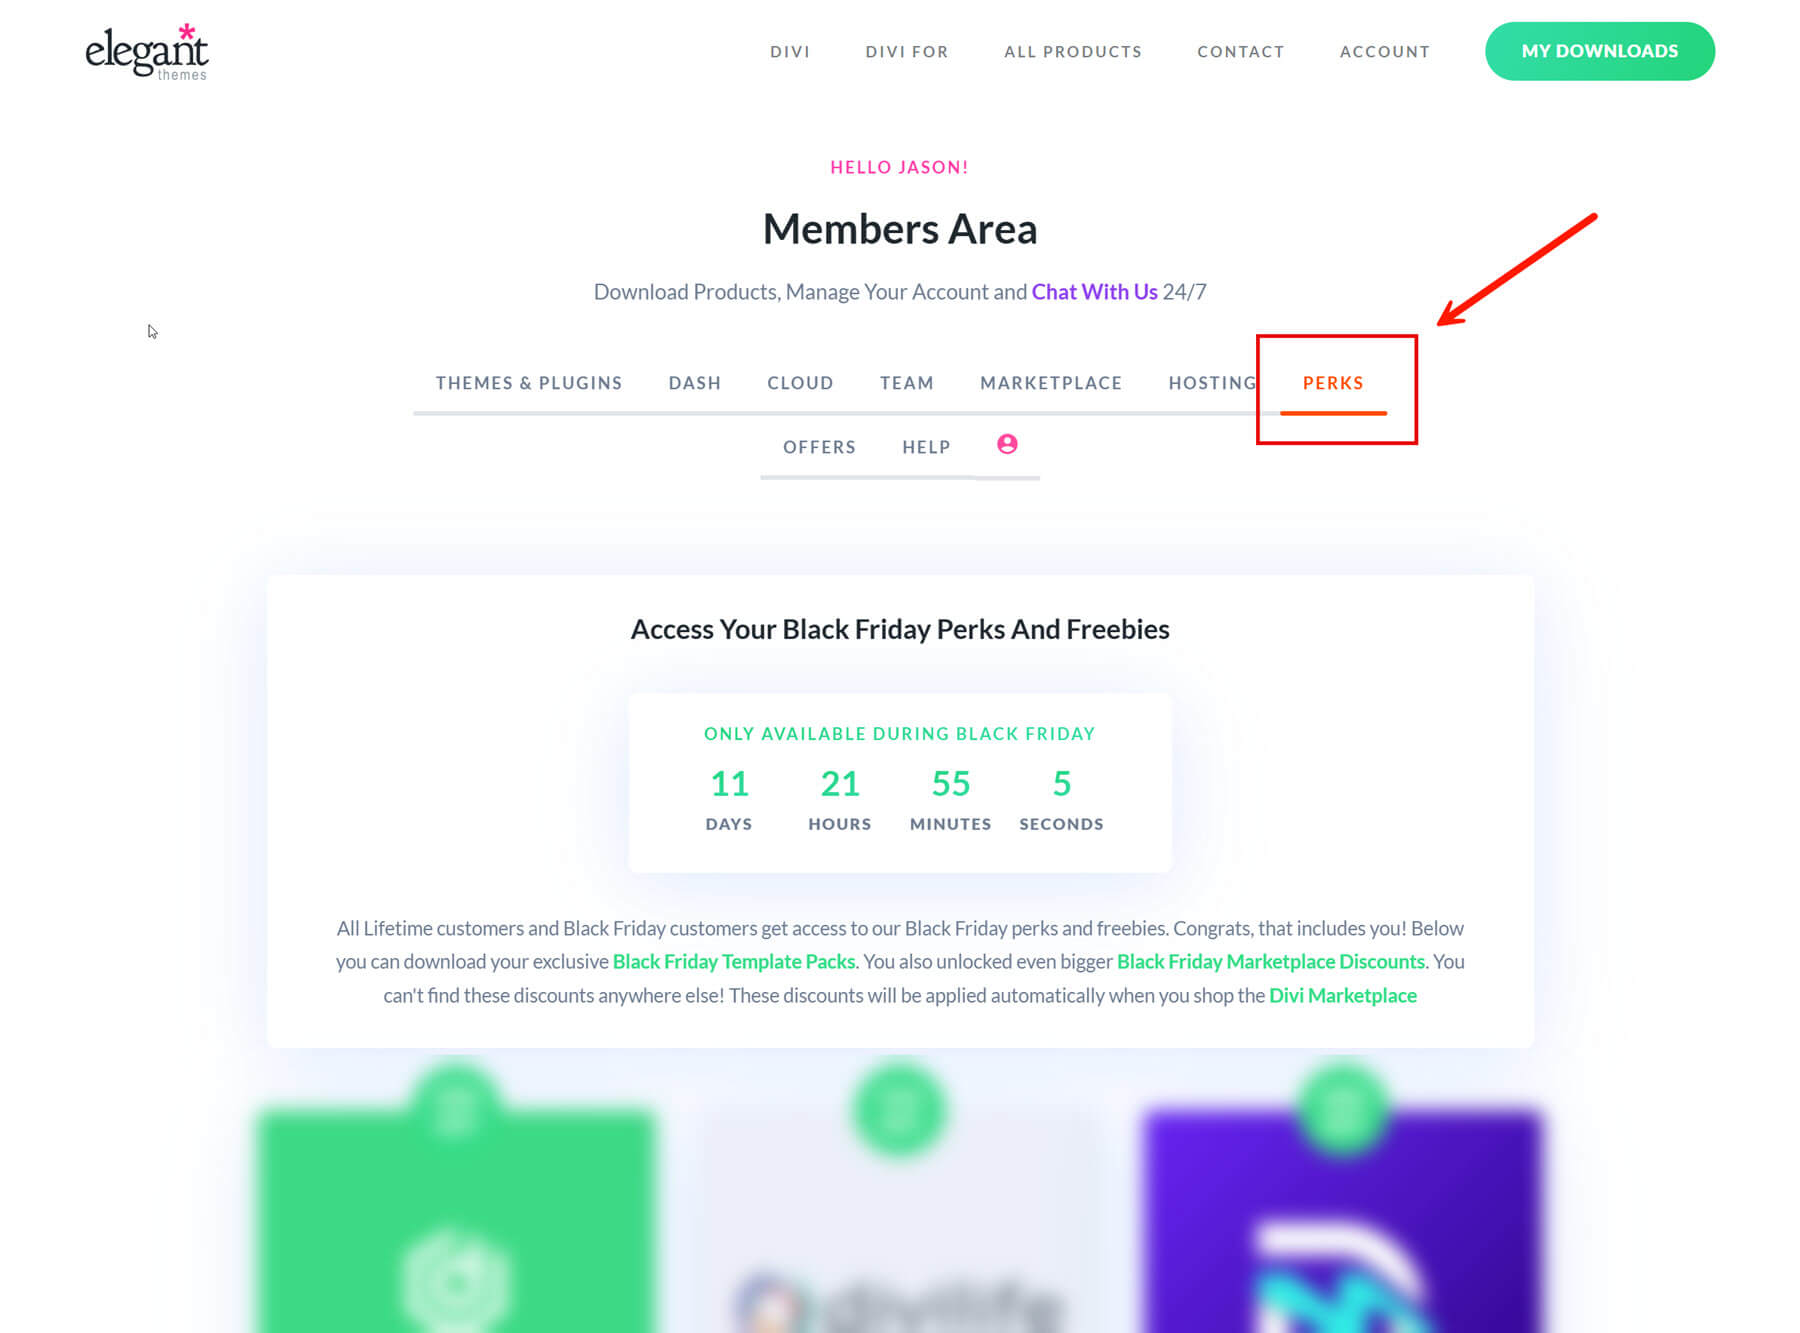Select the Perks tab
Image resolution: width=1800 pixels, height=1333 pixels.
(1332, 383)
